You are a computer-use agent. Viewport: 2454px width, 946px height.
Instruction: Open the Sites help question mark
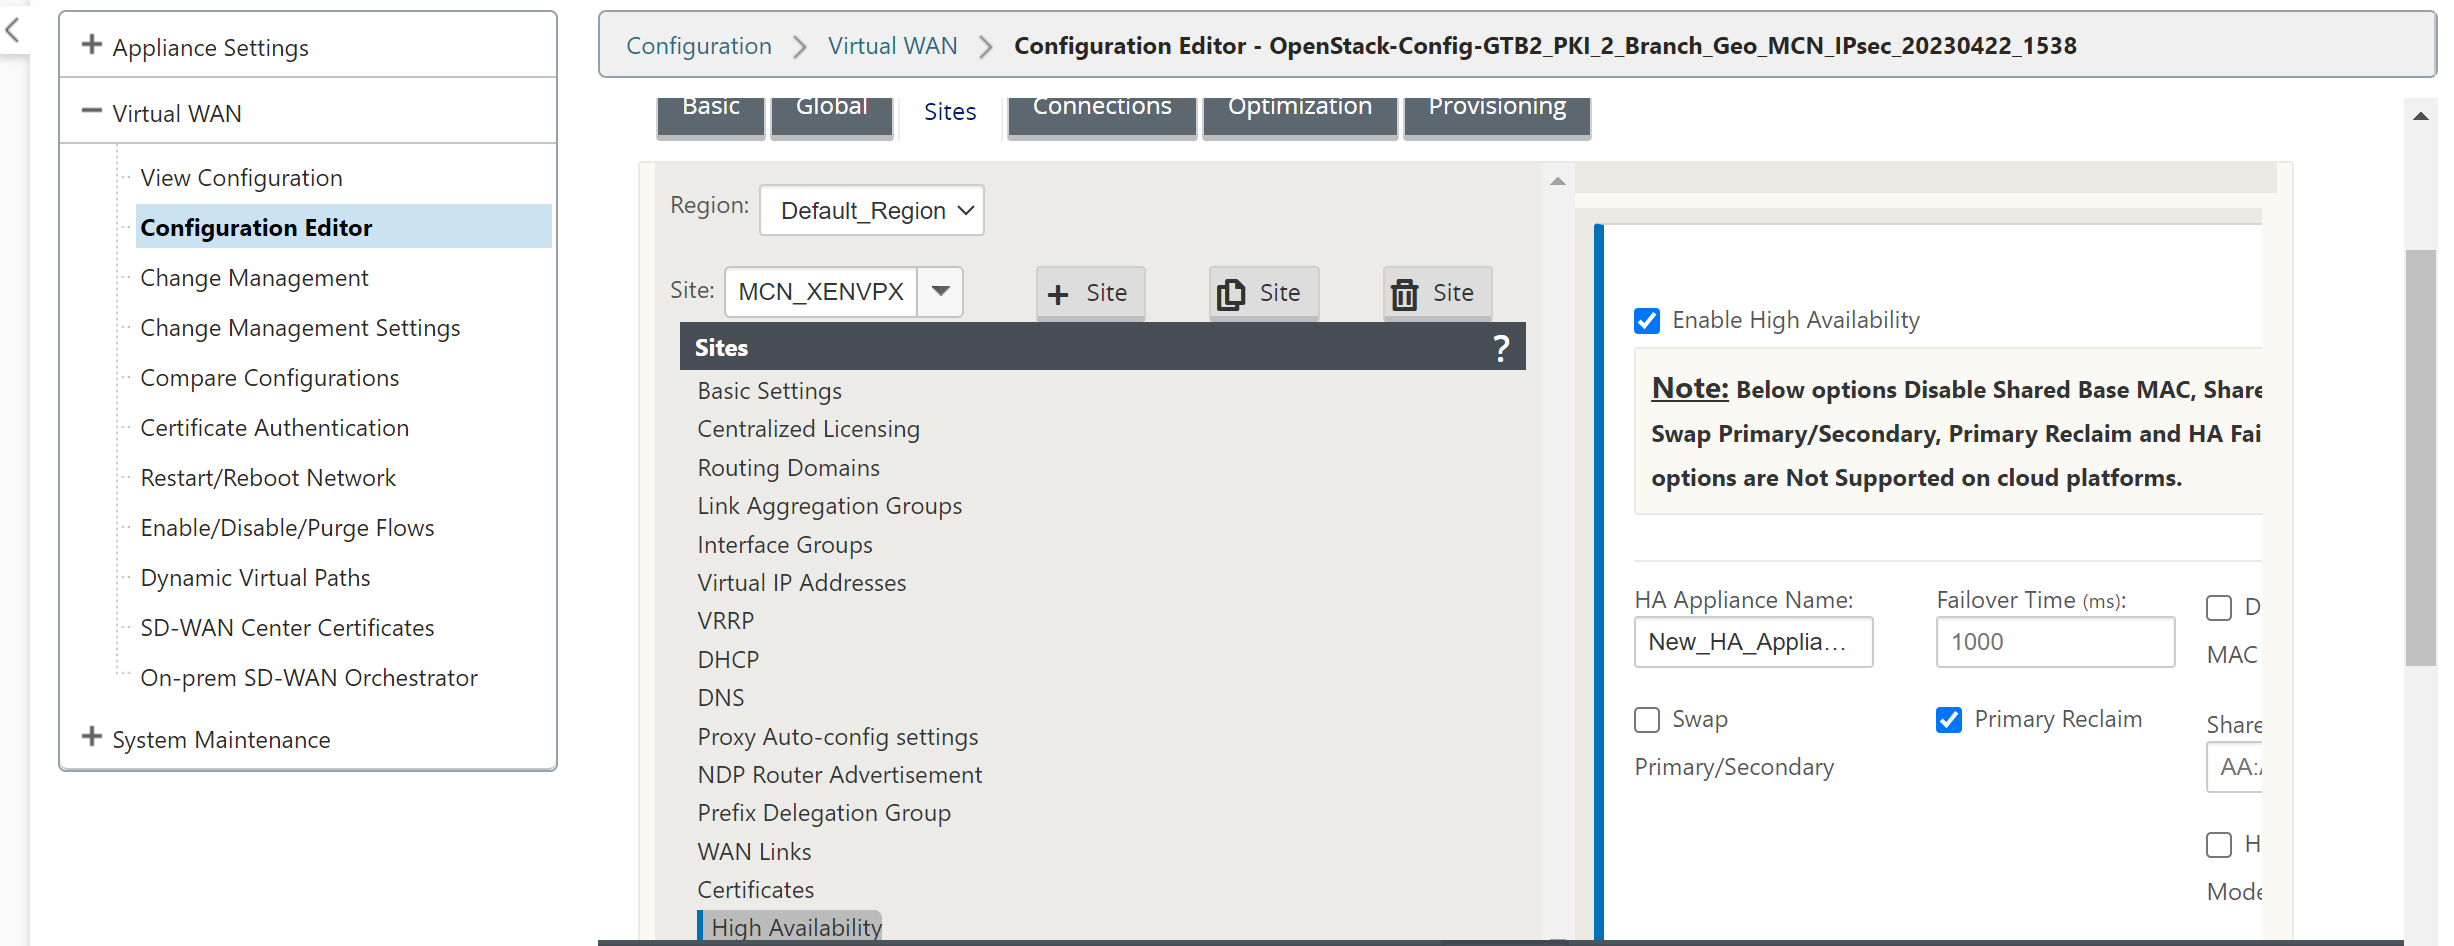point(1501,348)
